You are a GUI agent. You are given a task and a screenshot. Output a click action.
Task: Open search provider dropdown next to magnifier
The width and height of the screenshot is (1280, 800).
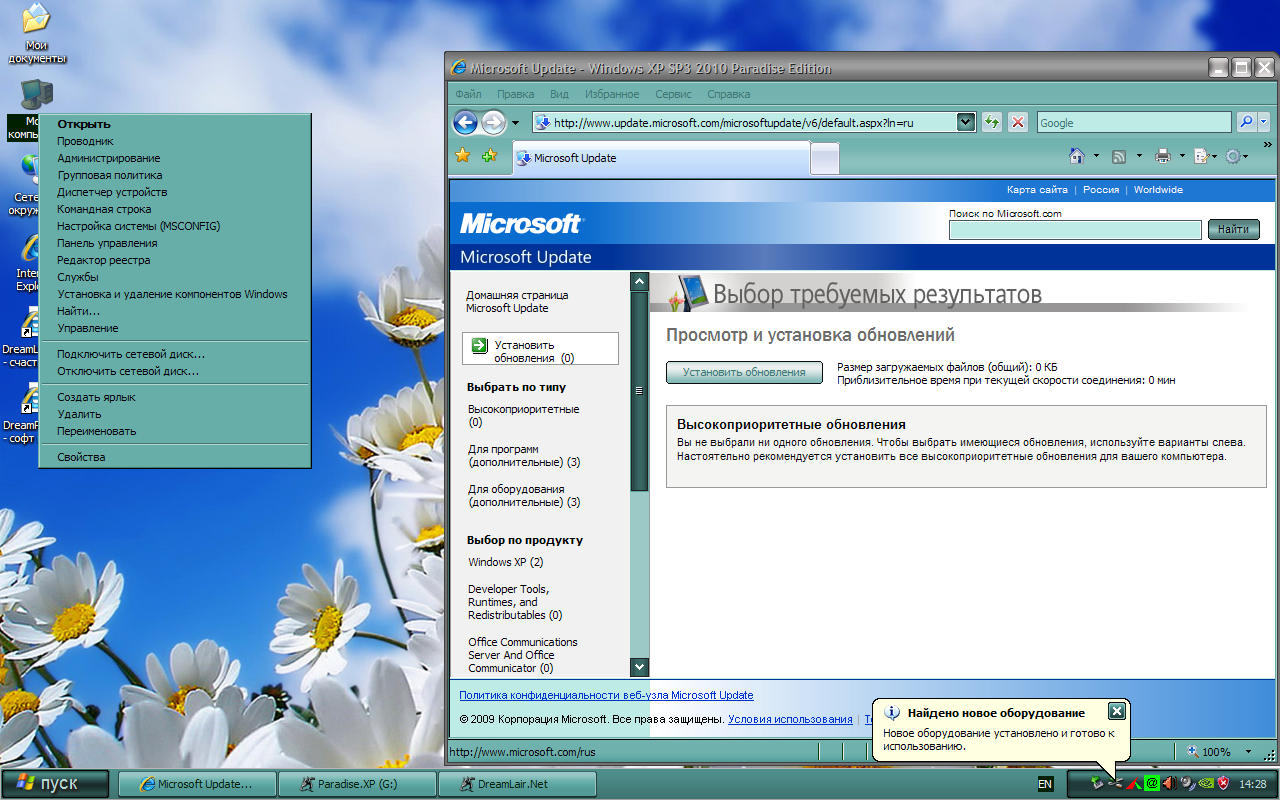(x=1264, y=122)
